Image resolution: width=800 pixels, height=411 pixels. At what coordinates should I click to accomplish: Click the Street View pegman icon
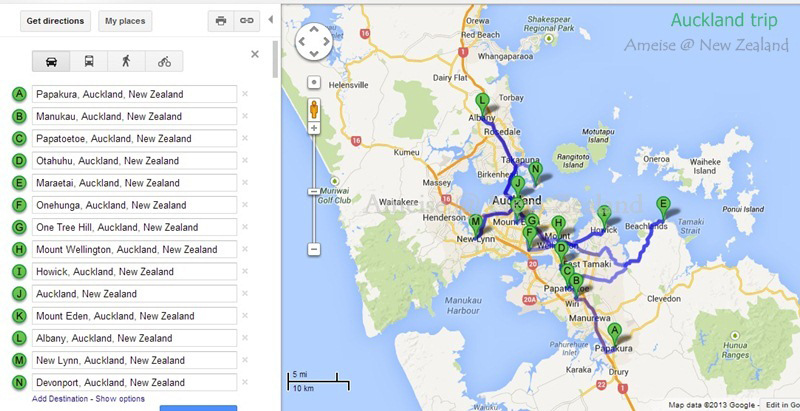(x=314, y=109)
